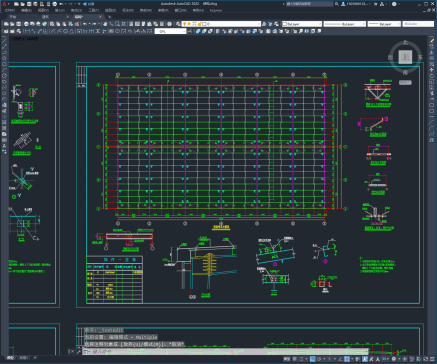
Task: Select the Line tool in draw toolbar
Action: tap(4, 40)
